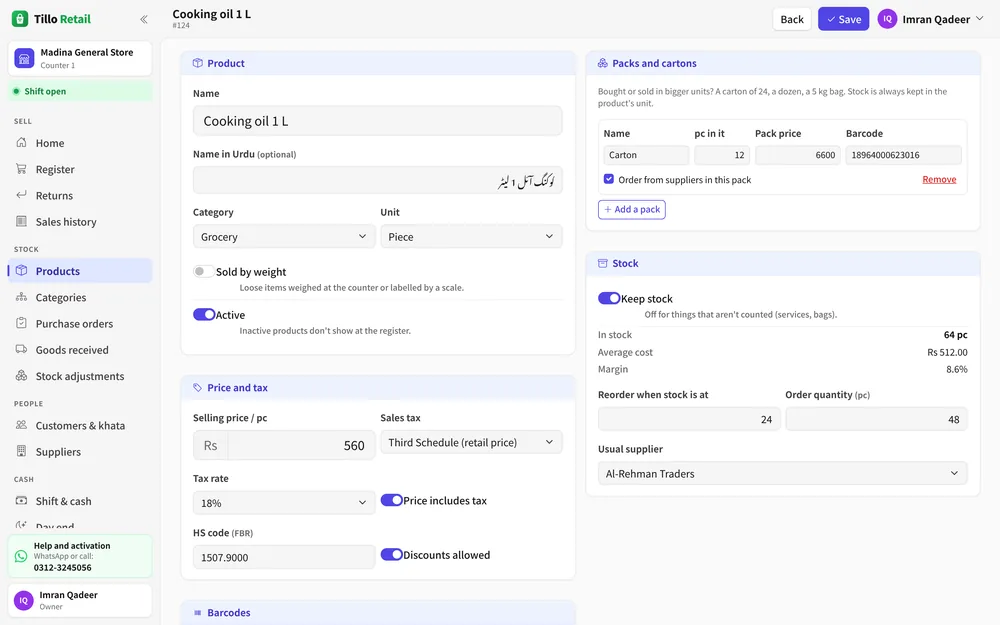1000x625 pixels.
Task: Open Customers & khata menu item
Action: 80,425
